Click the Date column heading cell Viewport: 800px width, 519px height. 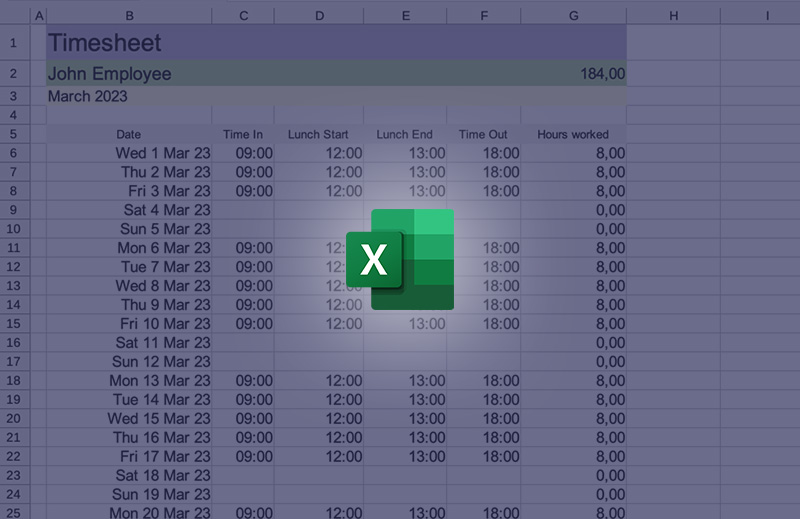click(129, 134)
